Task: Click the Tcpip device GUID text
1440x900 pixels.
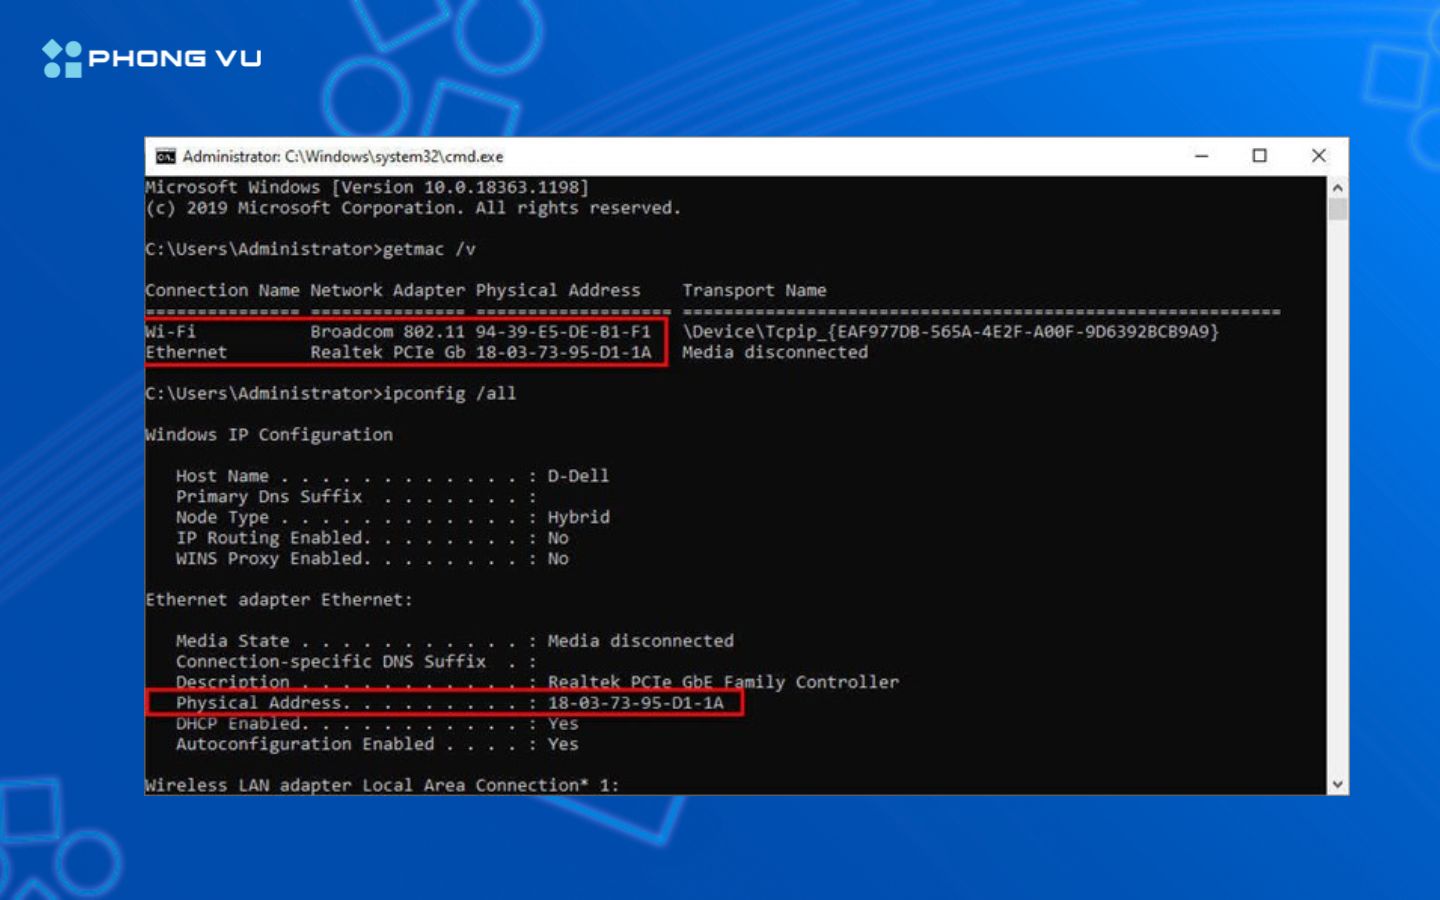Action: [x=950, y=331]
